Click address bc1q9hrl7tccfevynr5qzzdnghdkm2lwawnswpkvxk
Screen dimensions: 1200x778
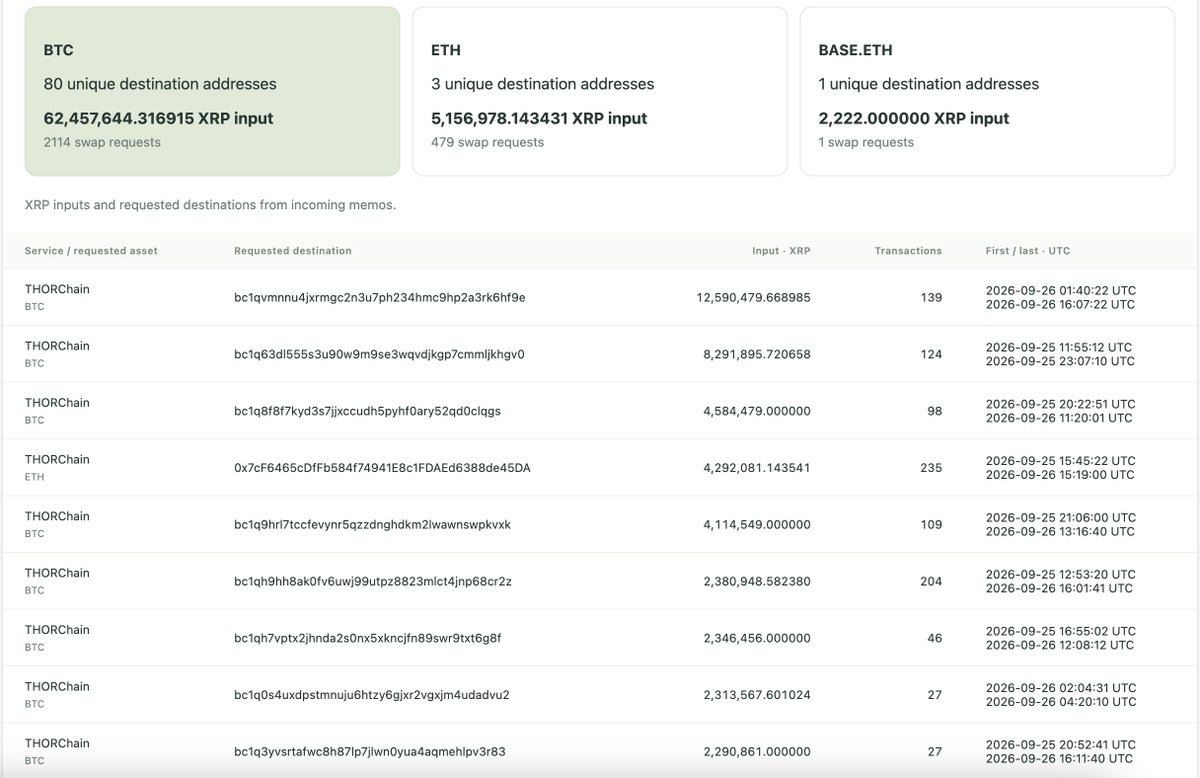coord(372,524)
